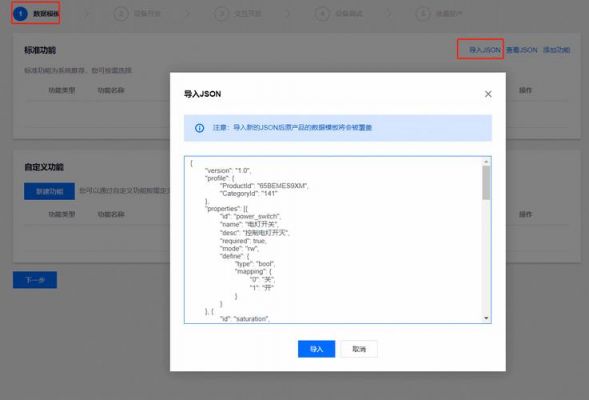Click the JSON editor's scroll-down arrow
The height and width of the screenshot is (400, 589).
(x=486, y=318)
